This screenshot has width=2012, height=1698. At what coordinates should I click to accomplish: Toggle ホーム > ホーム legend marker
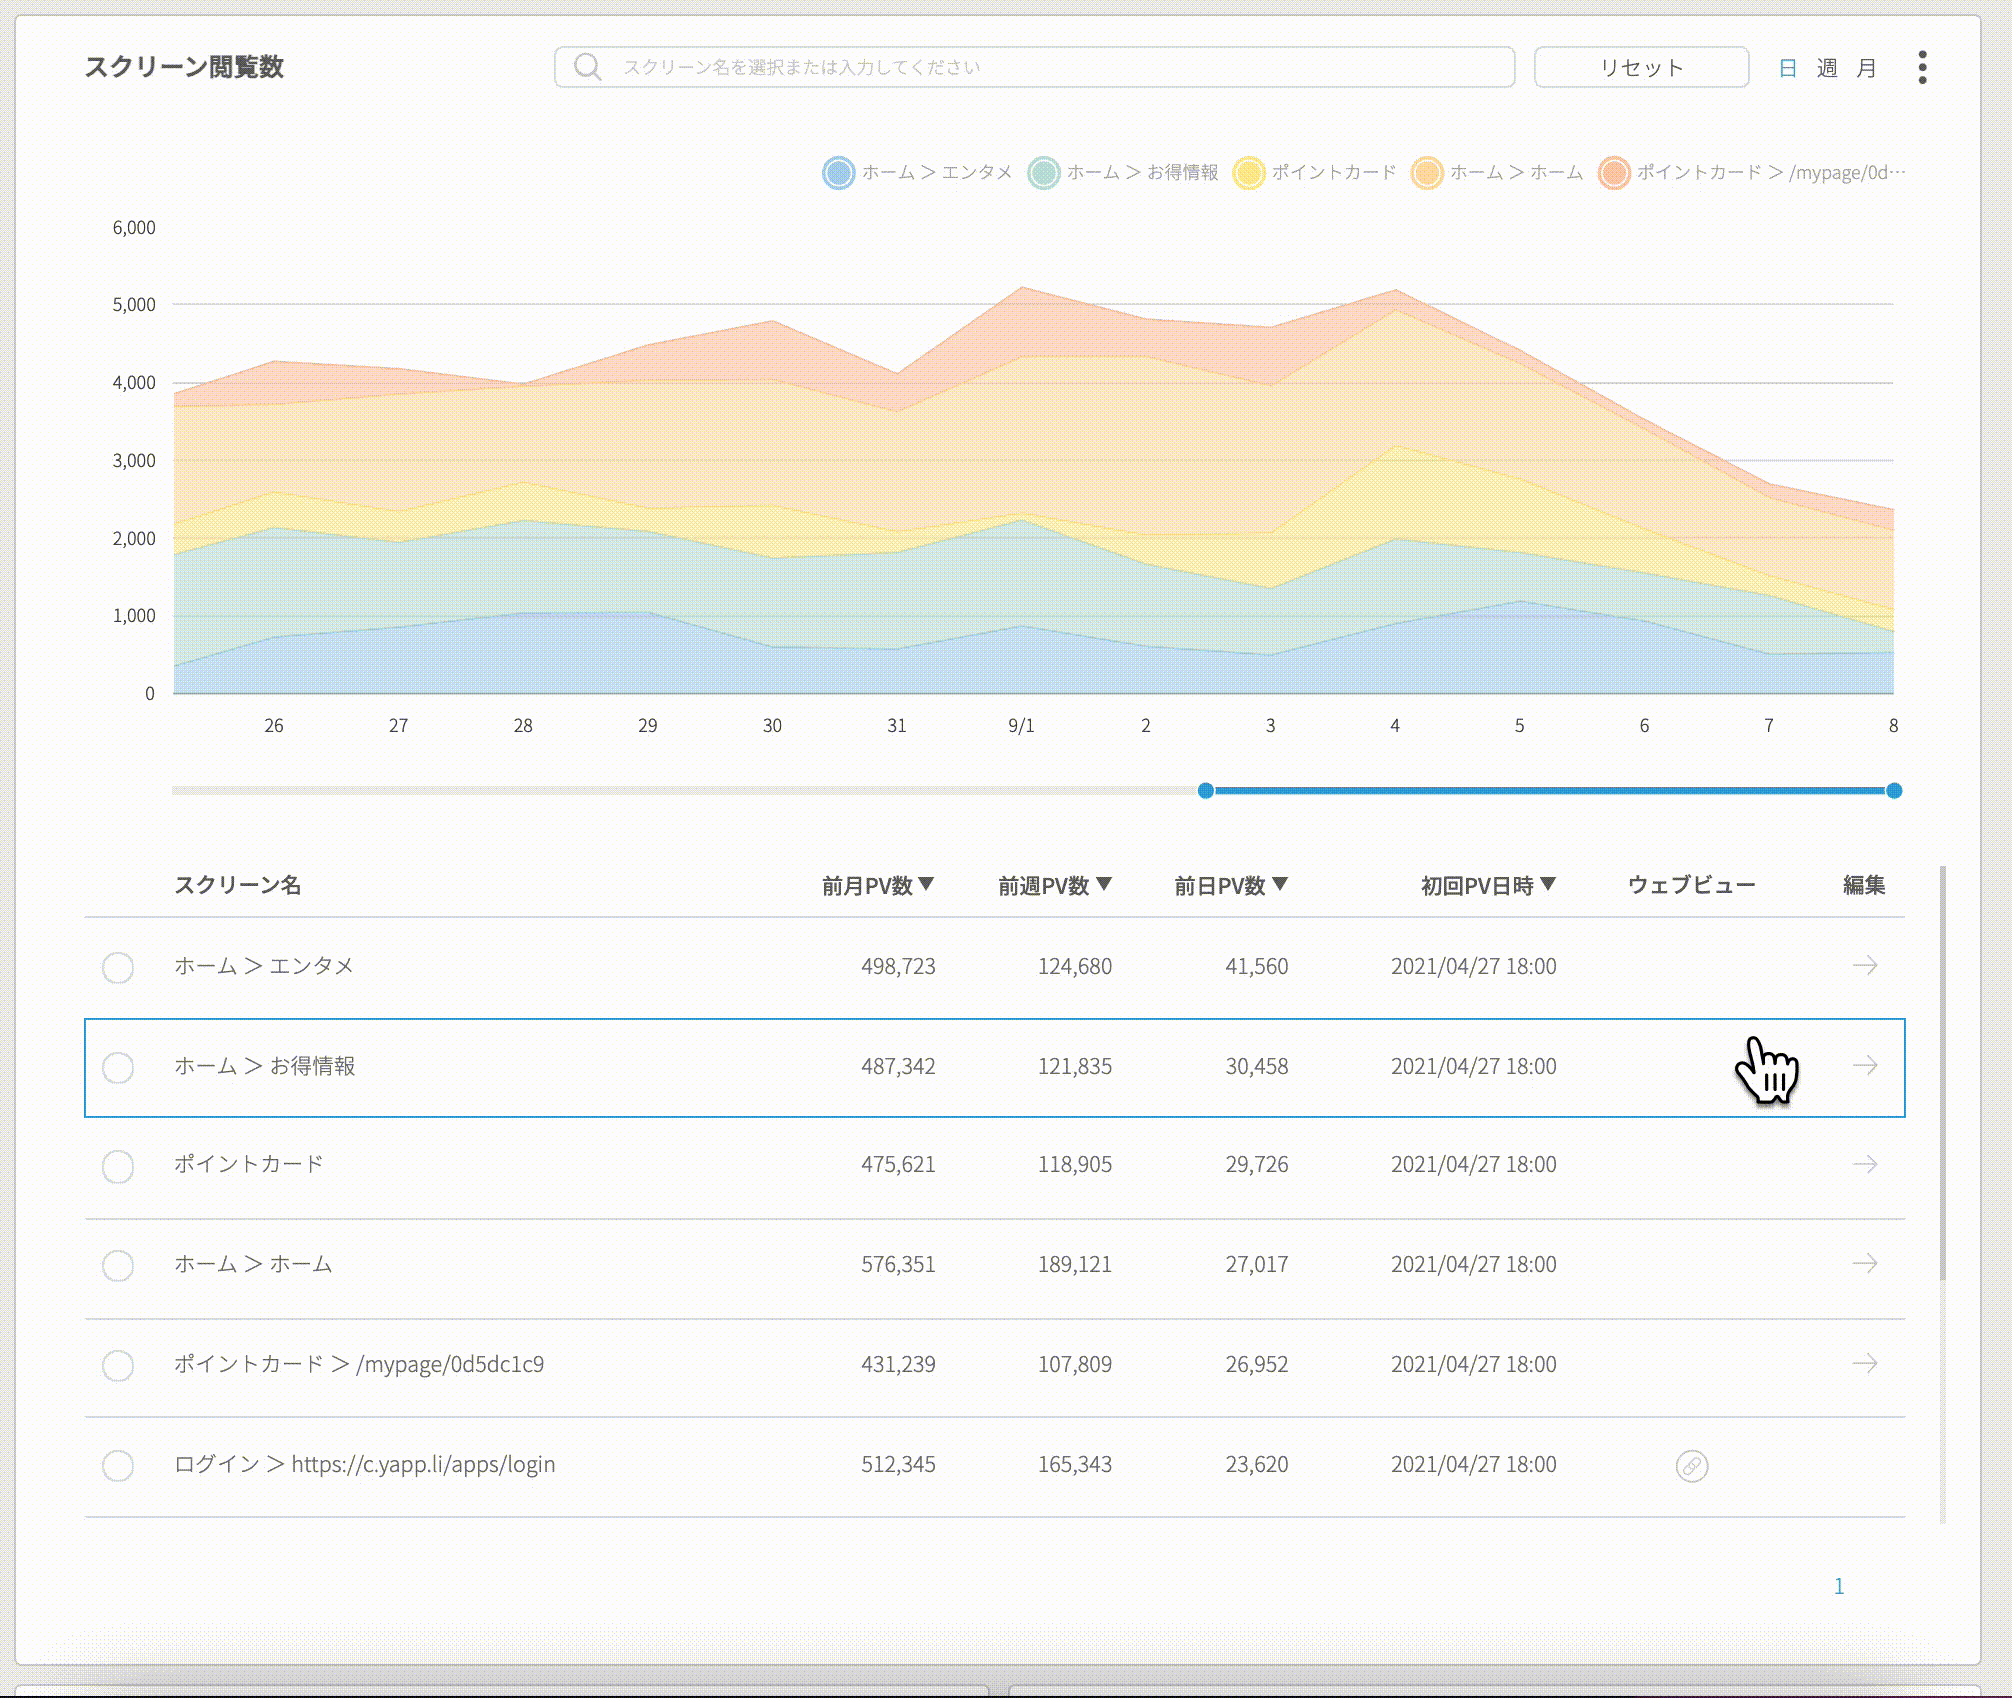(1426, 172)
